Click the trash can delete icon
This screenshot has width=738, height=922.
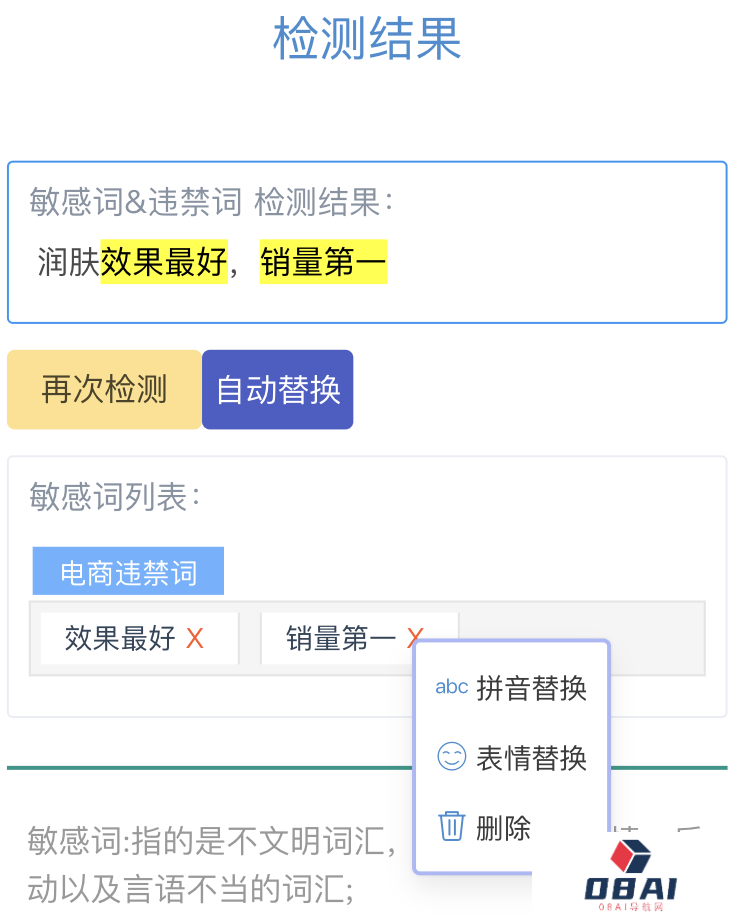point(451,826)
